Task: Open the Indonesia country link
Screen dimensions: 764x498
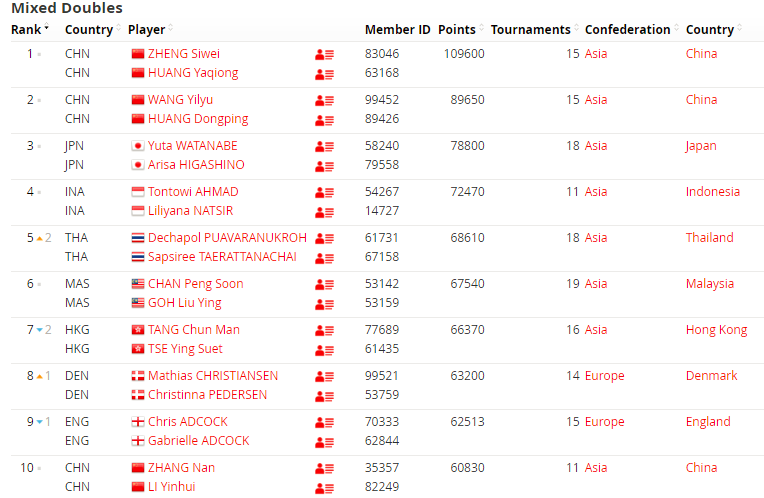Action: click(x=712, y=192)
